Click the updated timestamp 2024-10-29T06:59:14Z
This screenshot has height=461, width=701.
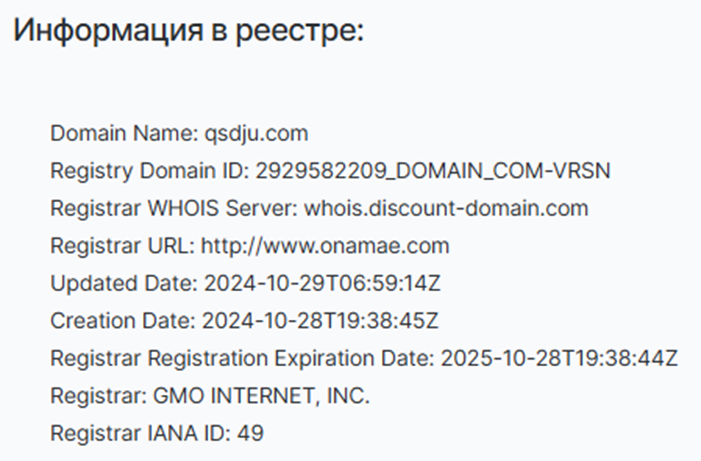pos(321,283)
